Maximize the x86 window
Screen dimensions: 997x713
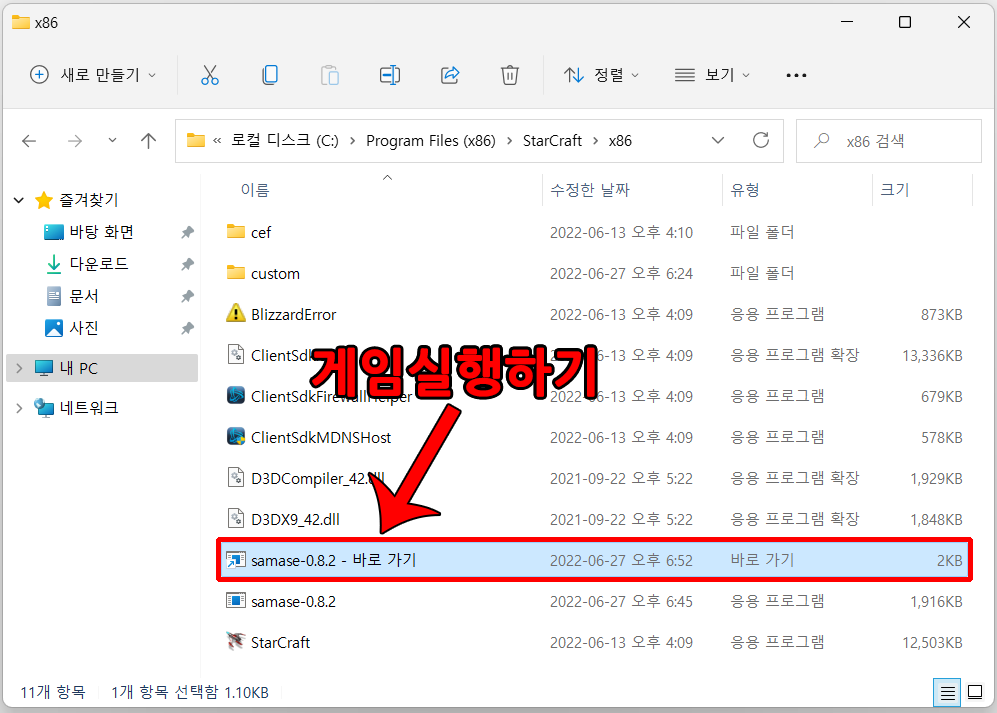905,22
